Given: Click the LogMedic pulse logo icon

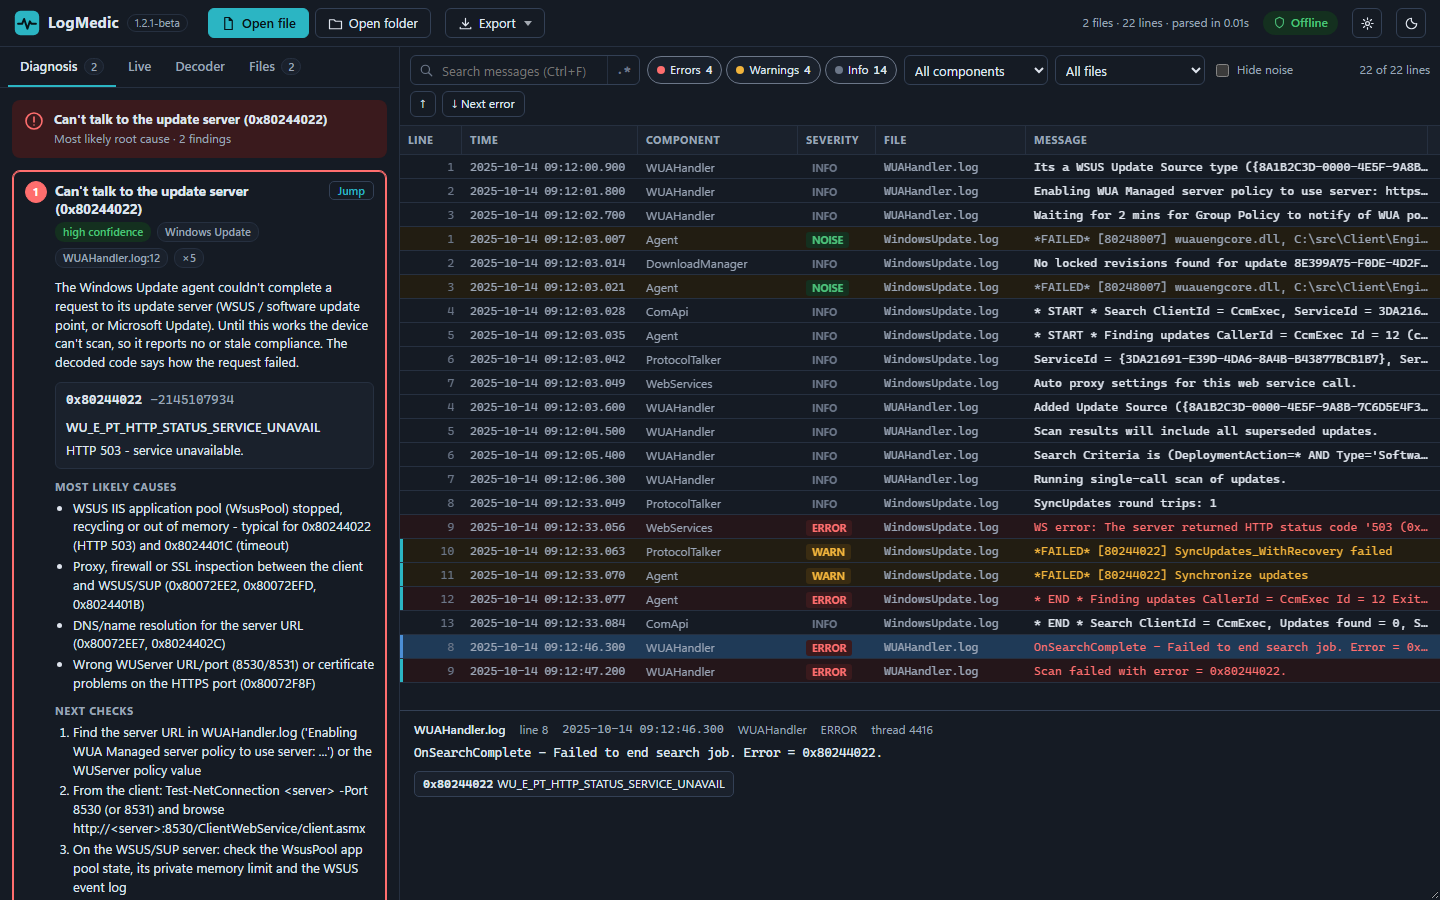Looking at the screenshot, I should (27, 23).
